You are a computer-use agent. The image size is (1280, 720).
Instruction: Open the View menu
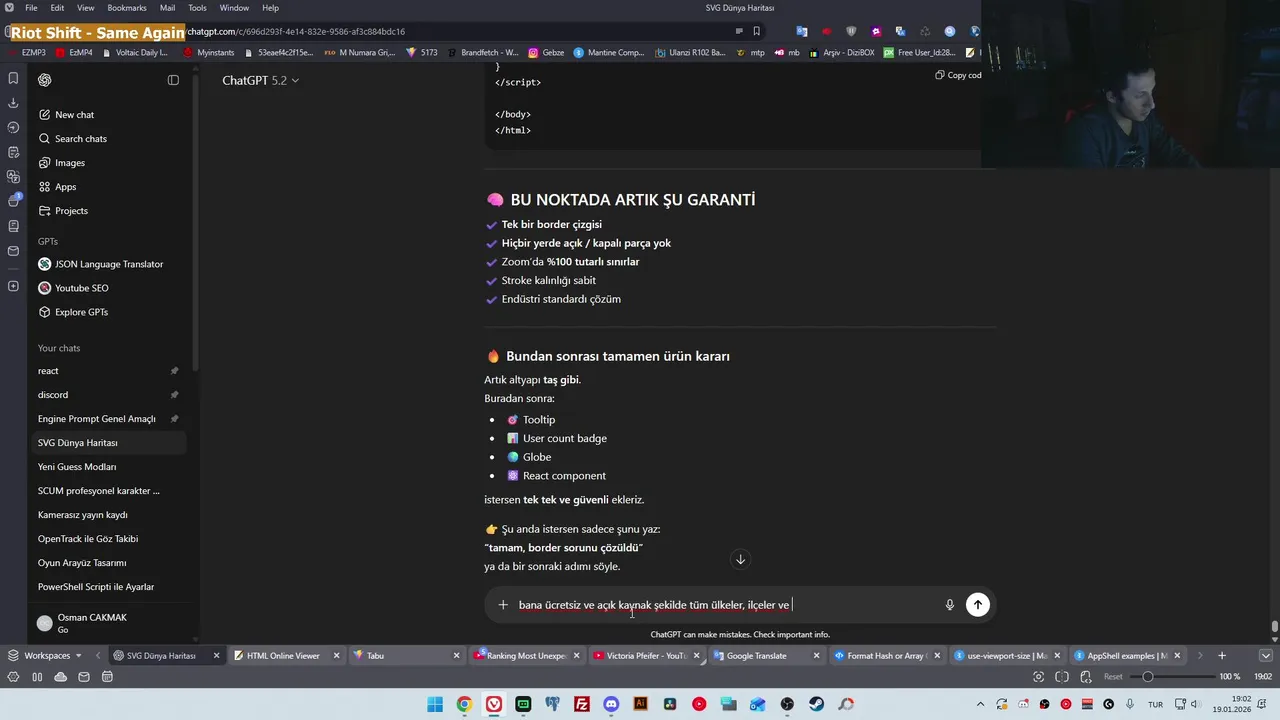coord(86,8)
